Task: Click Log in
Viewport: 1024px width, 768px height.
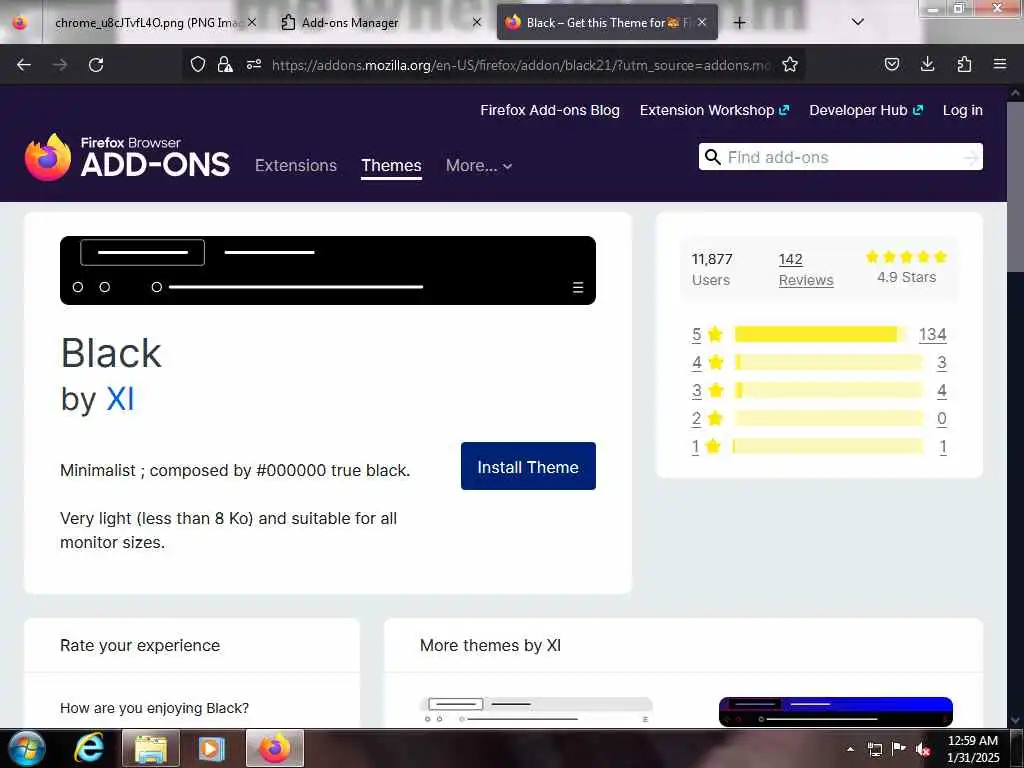Action: [x=963, y=110]
